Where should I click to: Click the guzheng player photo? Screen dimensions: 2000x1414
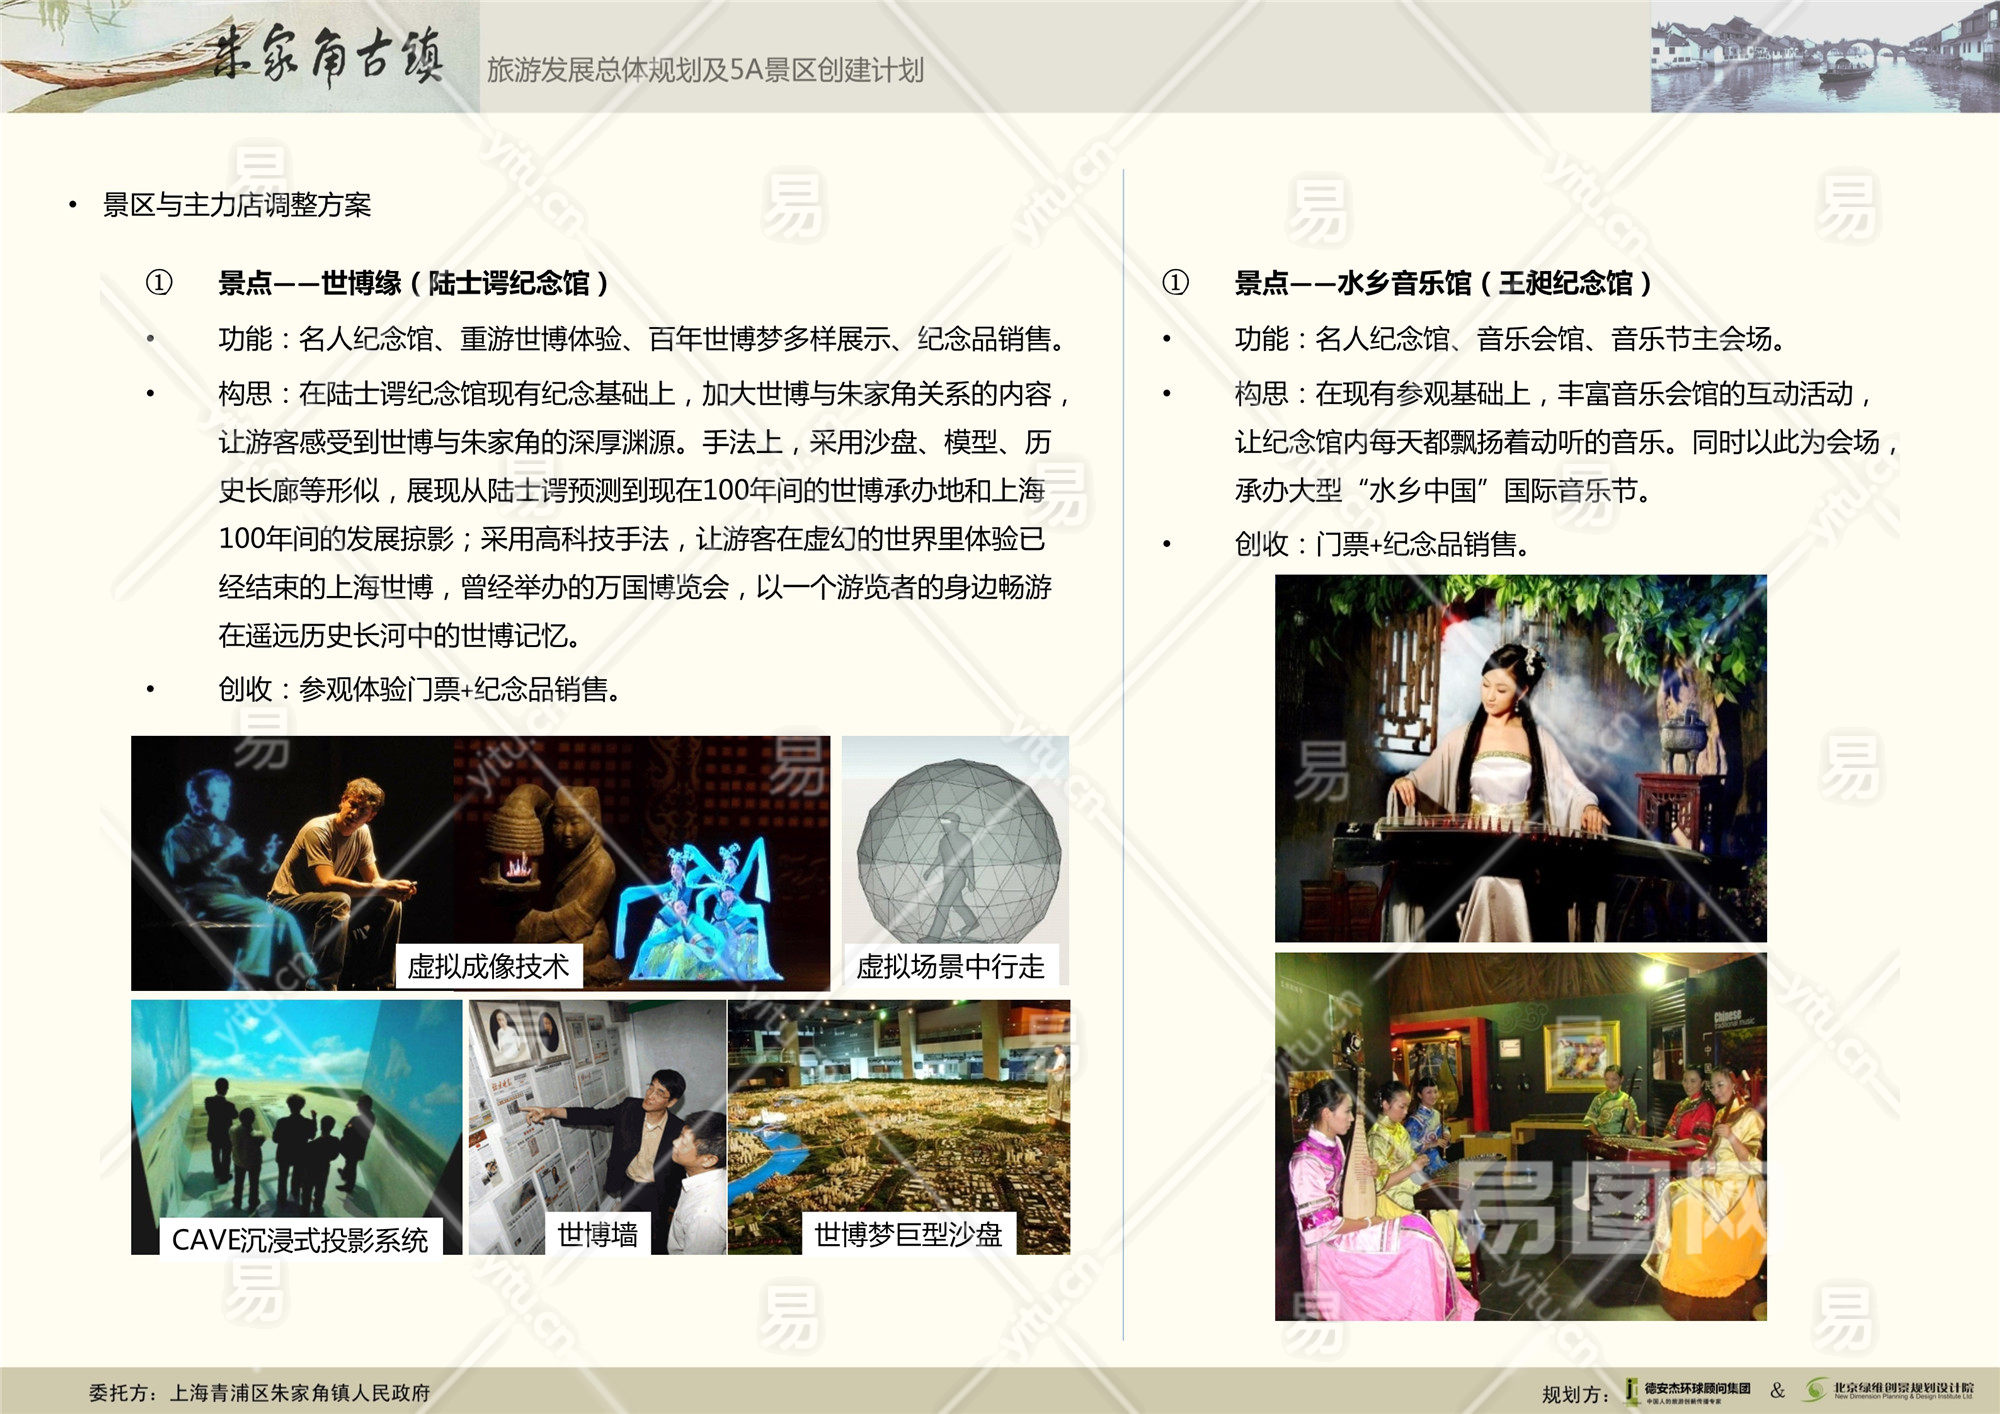[x=1520, y=758]
